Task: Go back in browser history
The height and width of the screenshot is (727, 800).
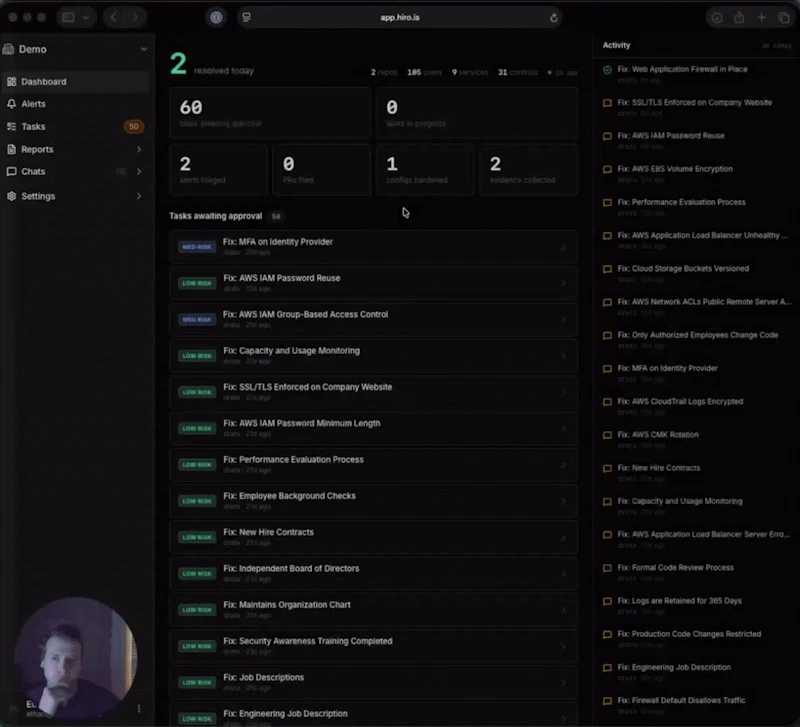Action: click(113, 17)
